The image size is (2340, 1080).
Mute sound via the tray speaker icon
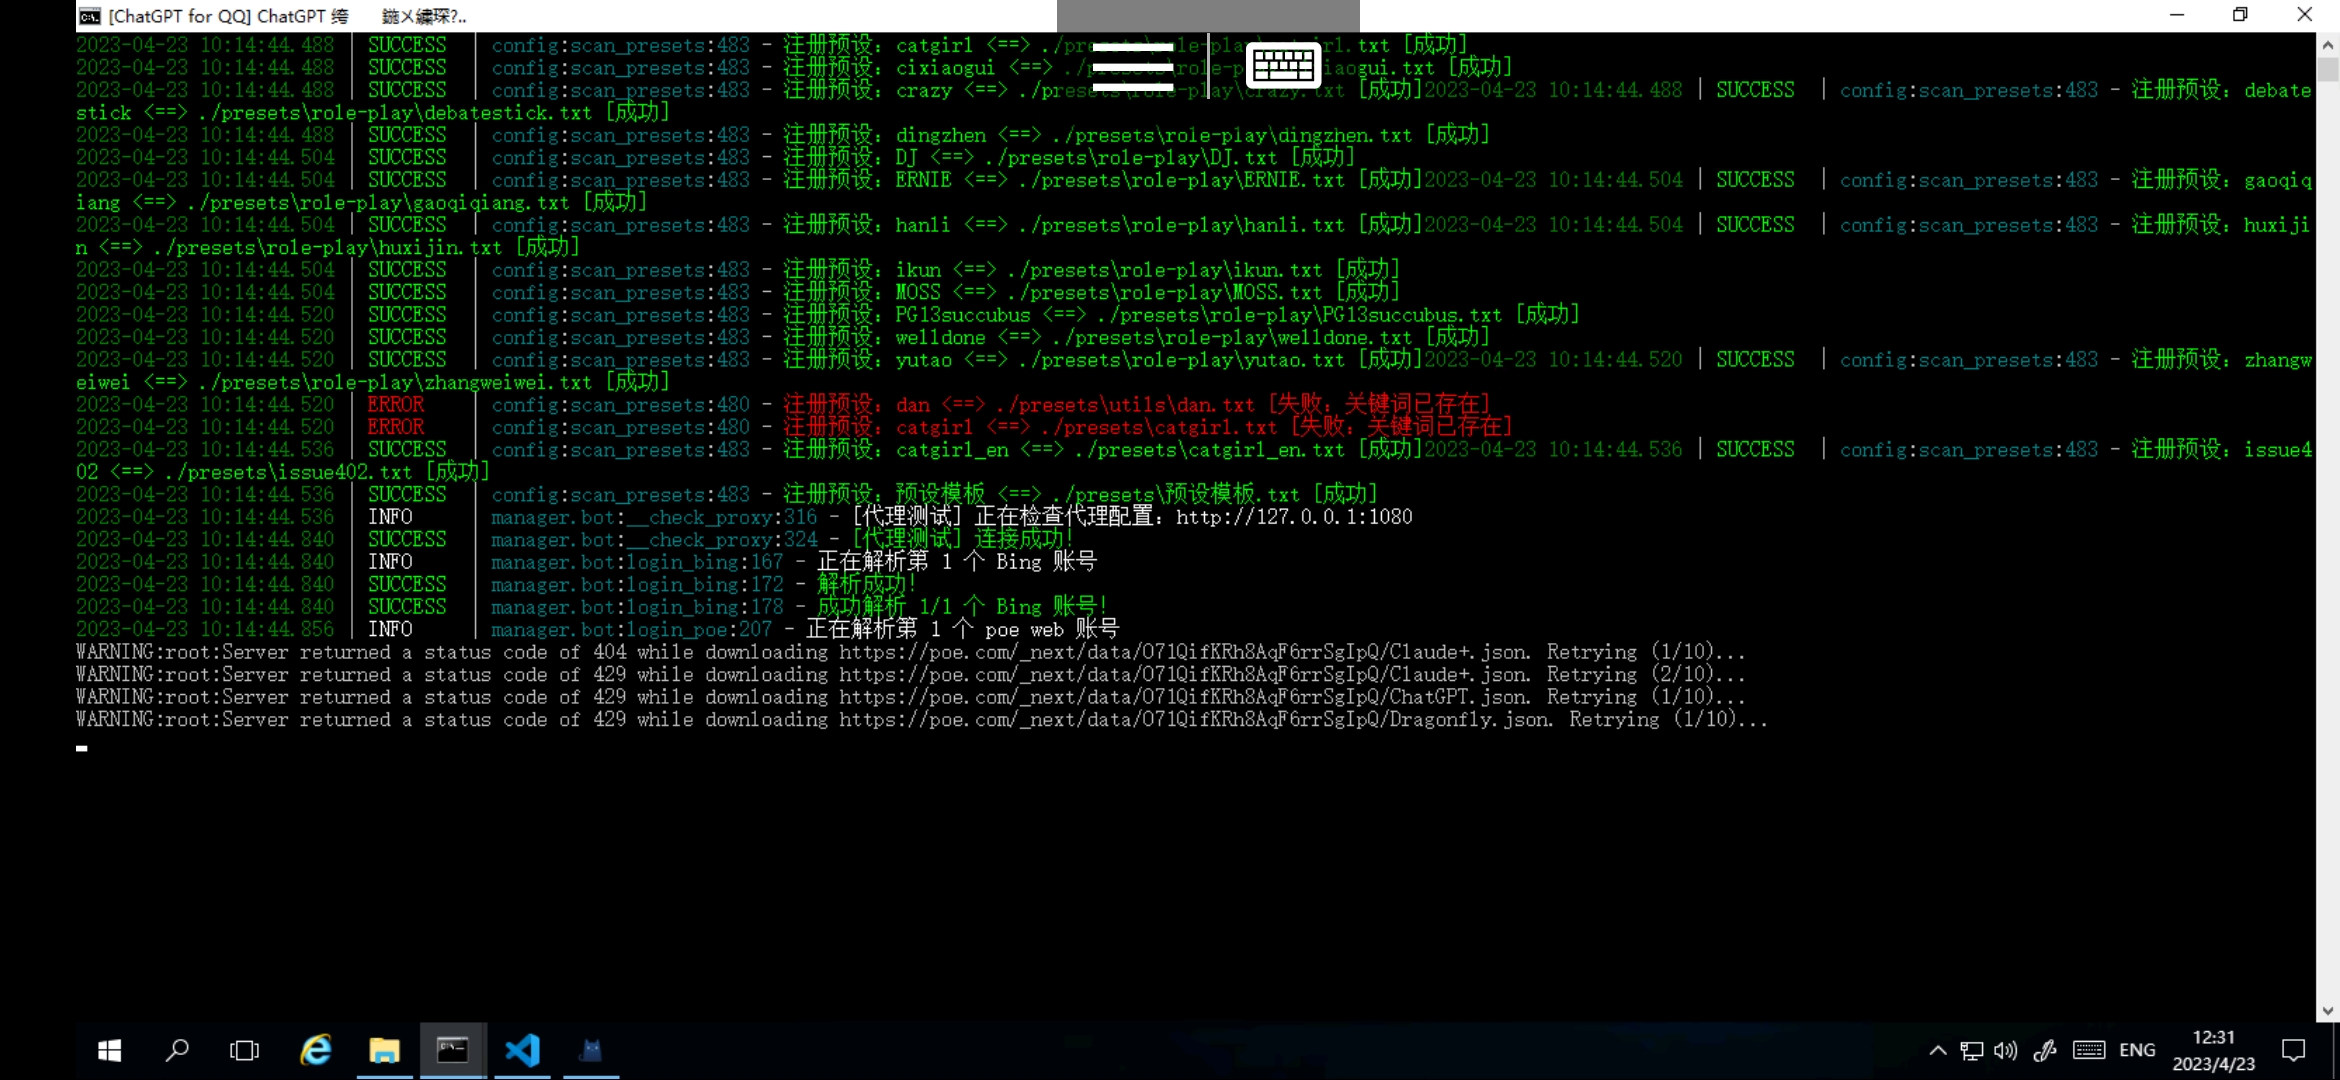coord(2006,1051)
